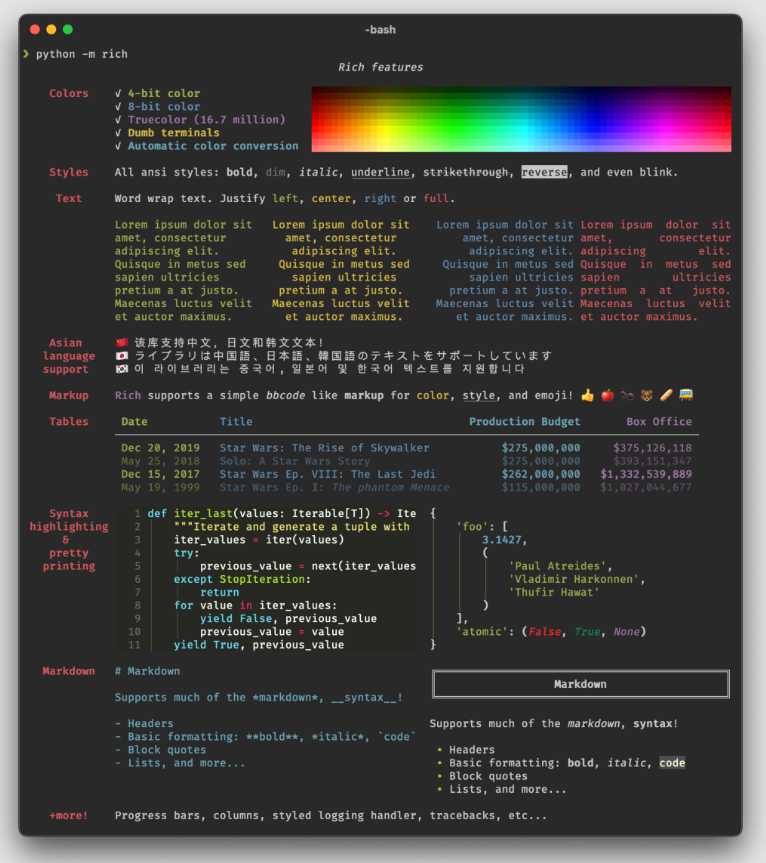Click the 'Colors' section label
This screenshot has height=863, width=766.
point(69,94)
